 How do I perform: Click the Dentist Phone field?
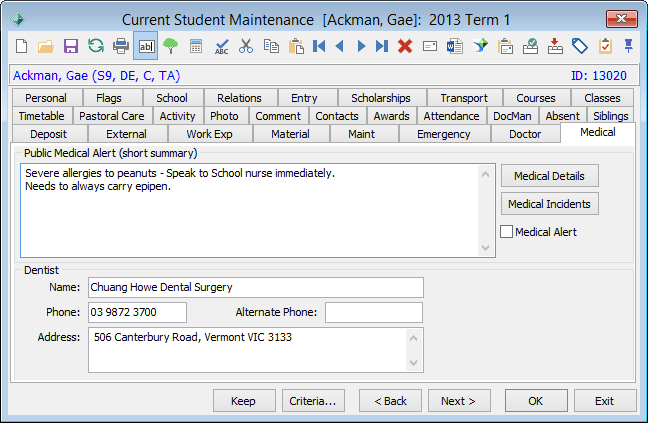click(137, 312)
